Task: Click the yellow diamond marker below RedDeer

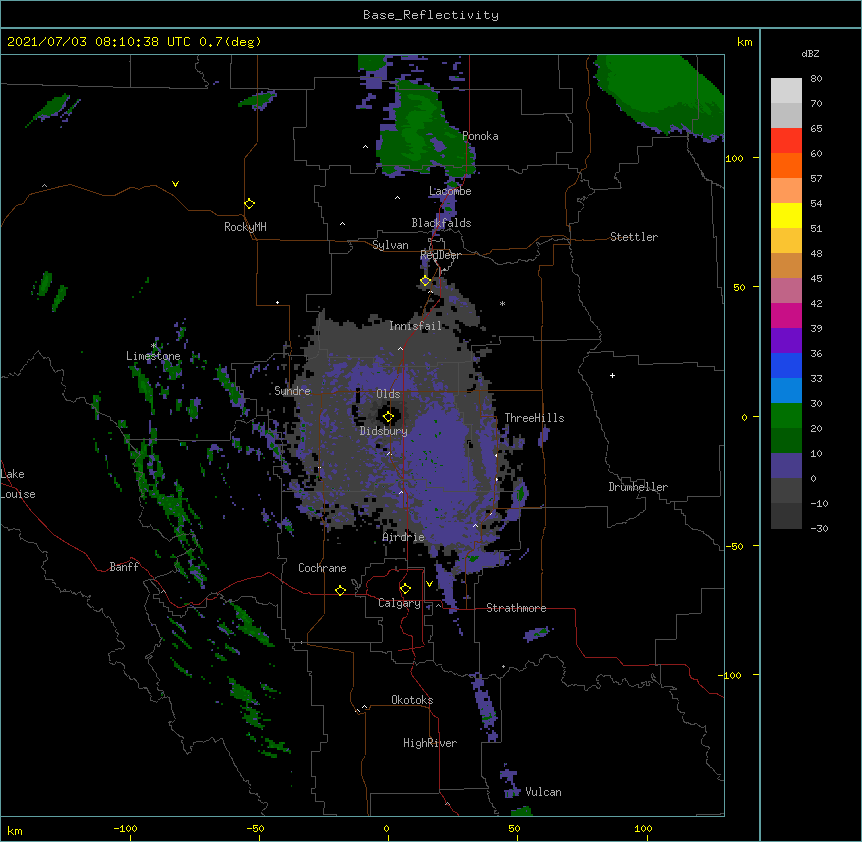Action: 426,281
